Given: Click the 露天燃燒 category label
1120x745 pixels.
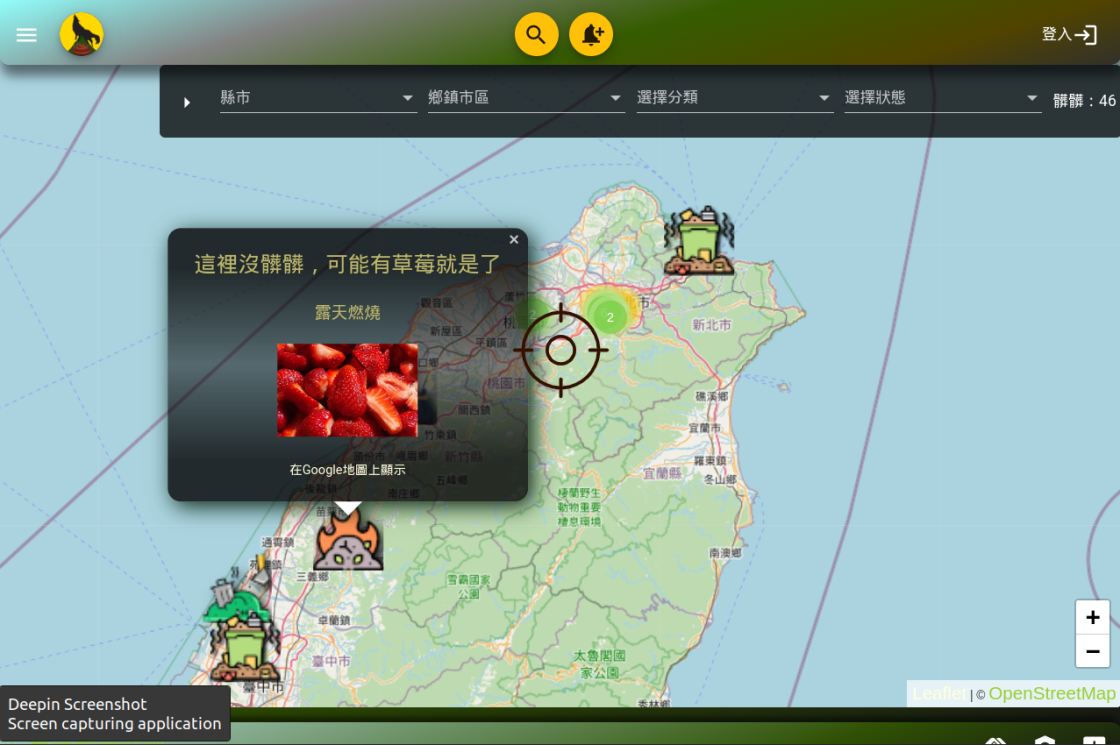Looking at the screenshot, I should (x=347, y=312).
